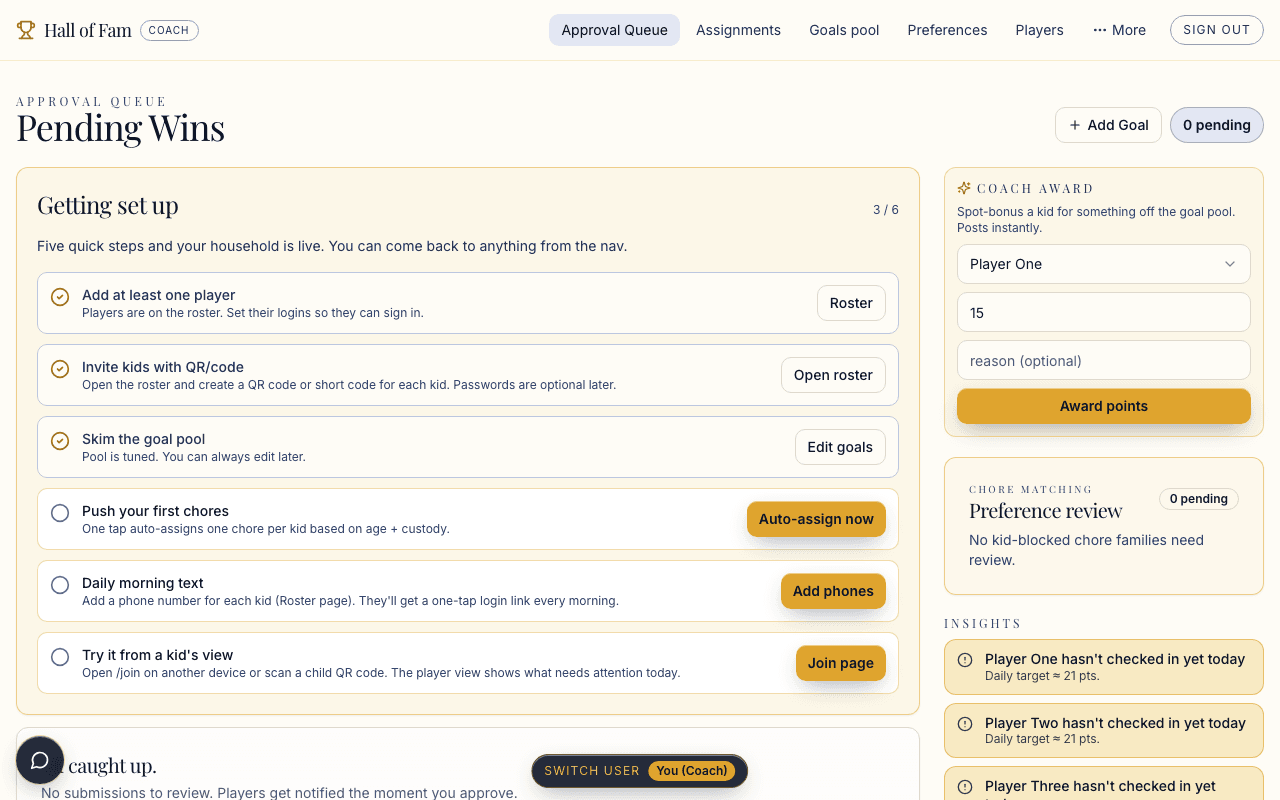Viewport: 1280px width, 800px height.
Task: Click the Add Goal button
Action: point(1108,125)
